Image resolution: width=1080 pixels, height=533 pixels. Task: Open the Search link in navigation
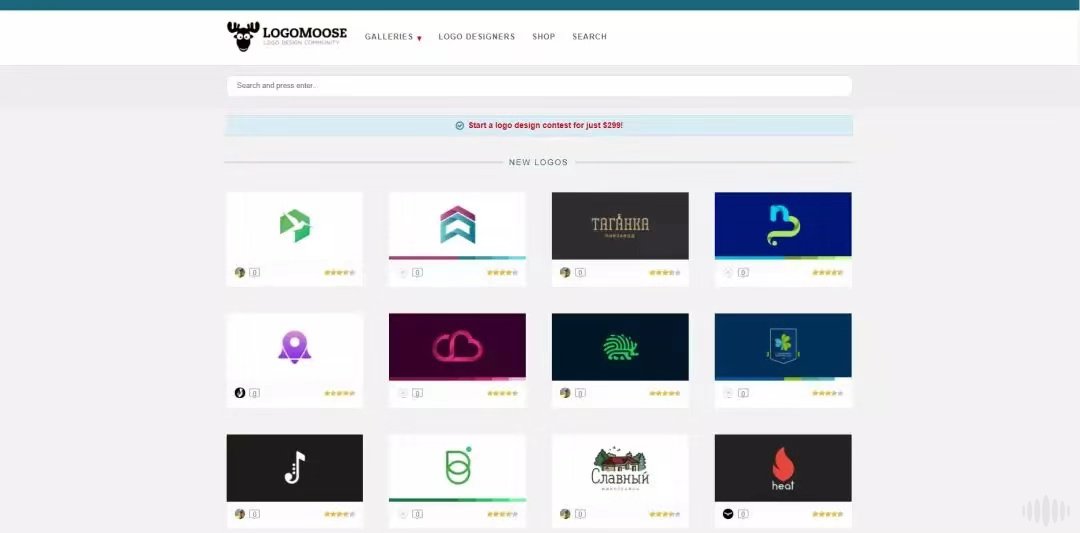[x=590, y=36]
